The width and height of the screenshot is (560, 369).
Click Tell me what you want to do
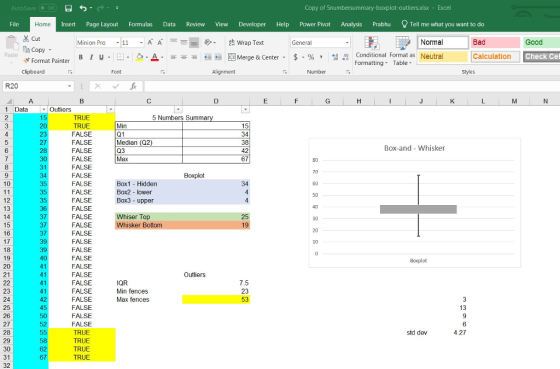(443, 24)
